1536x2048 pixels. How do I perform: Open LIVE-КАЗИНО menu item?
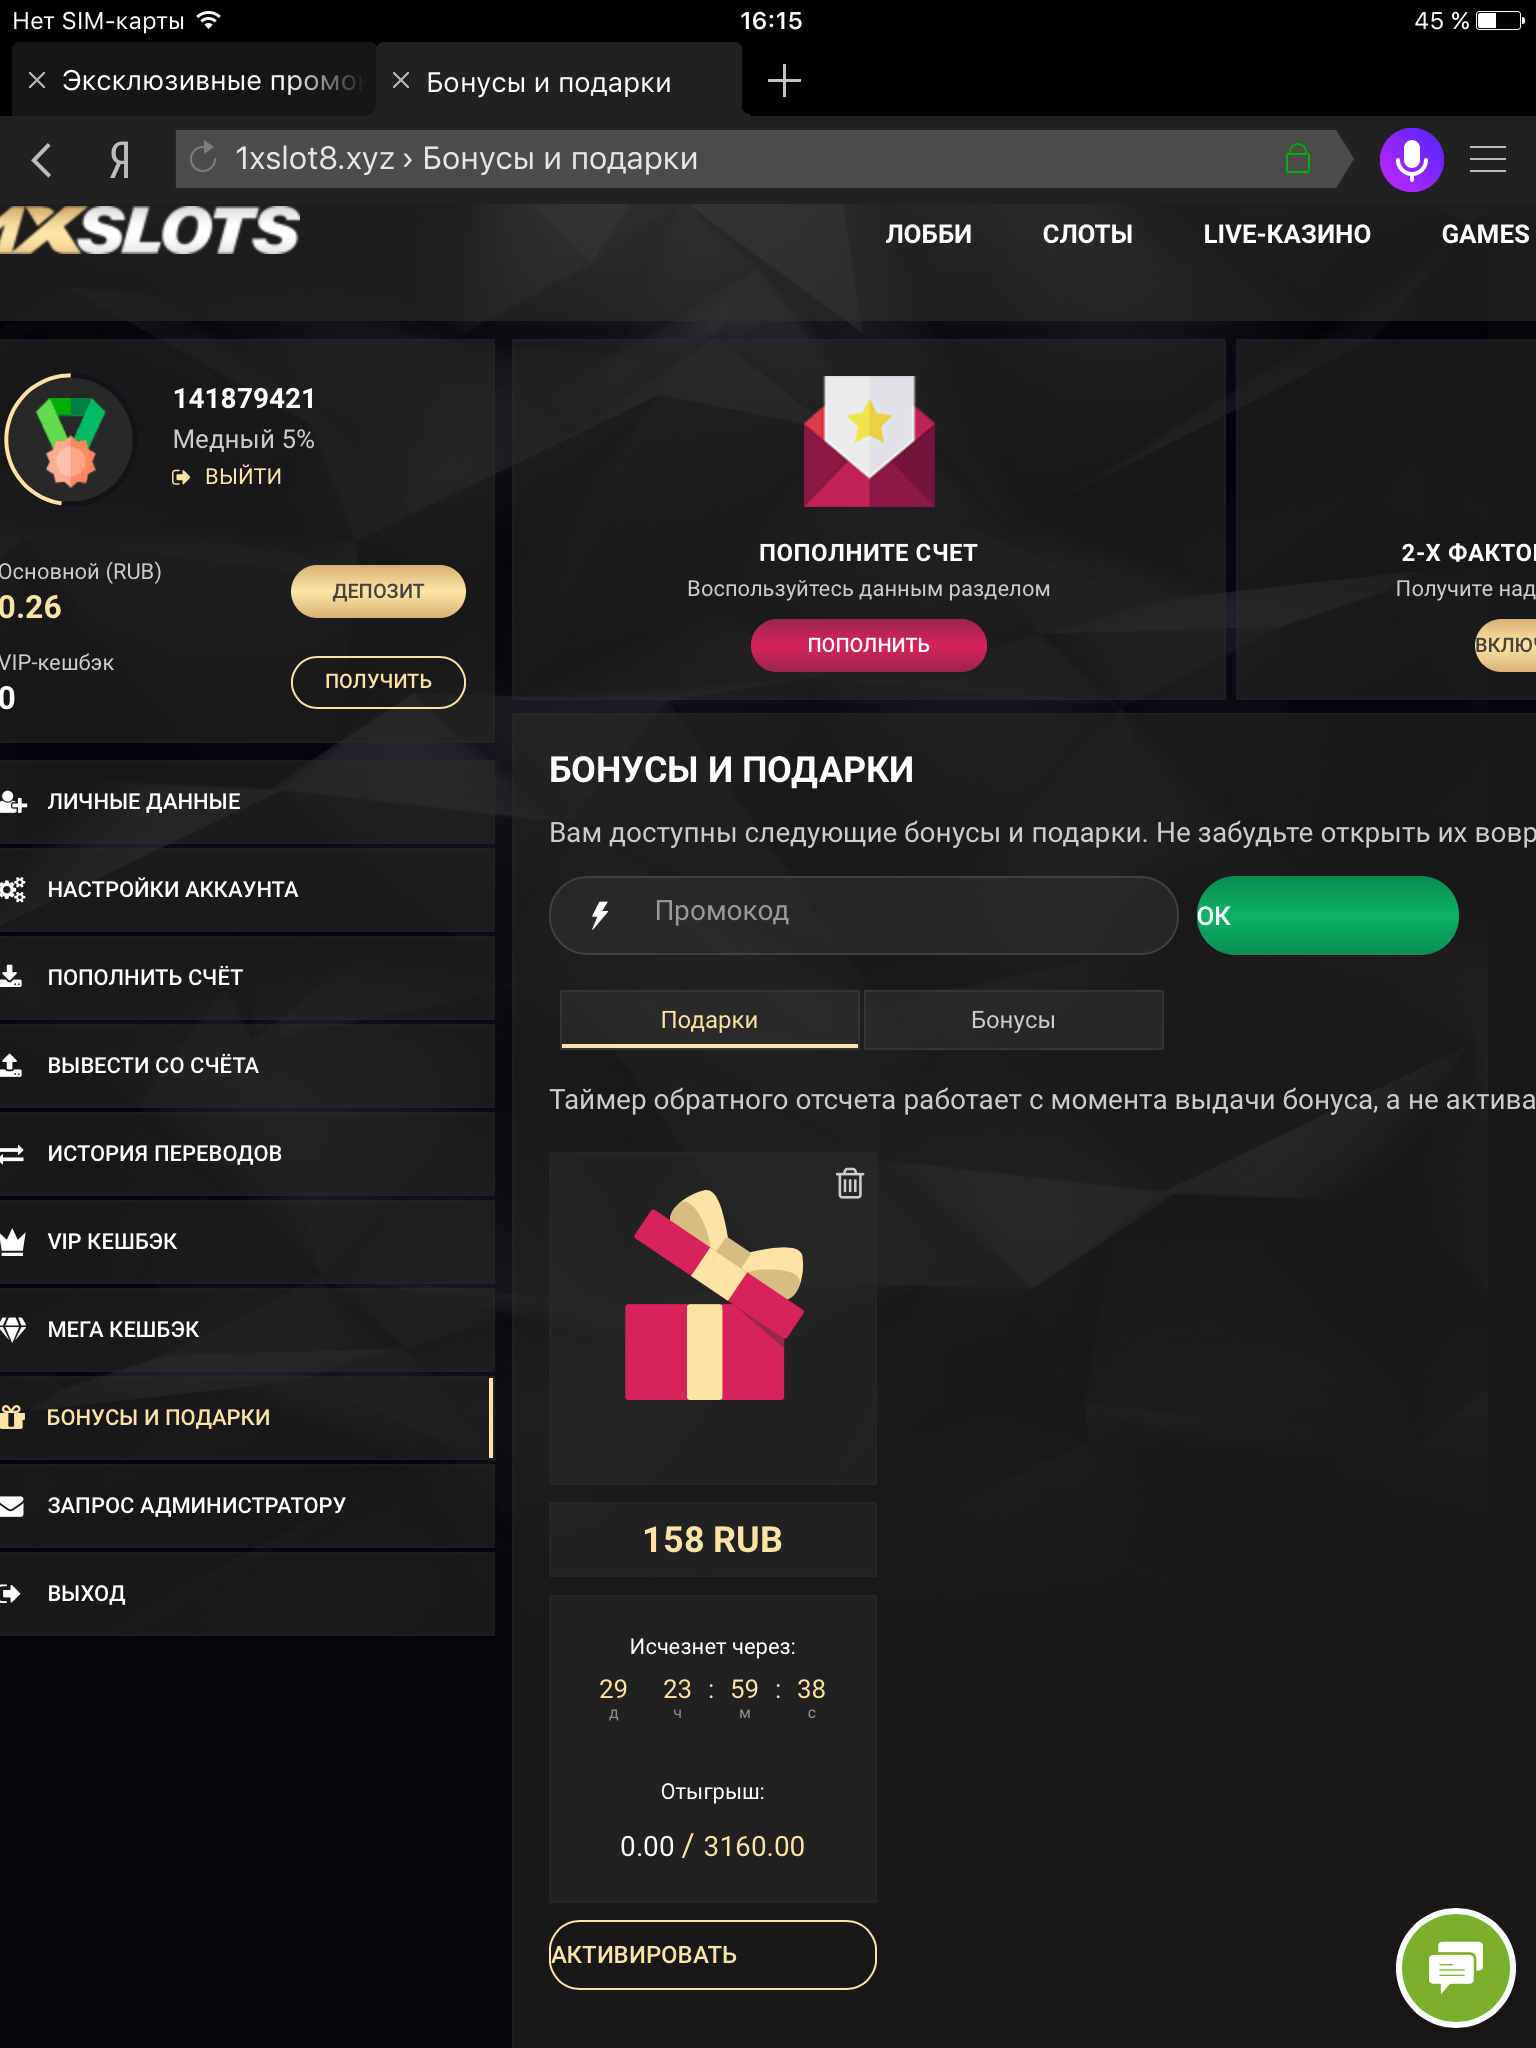click(1286, 234)
